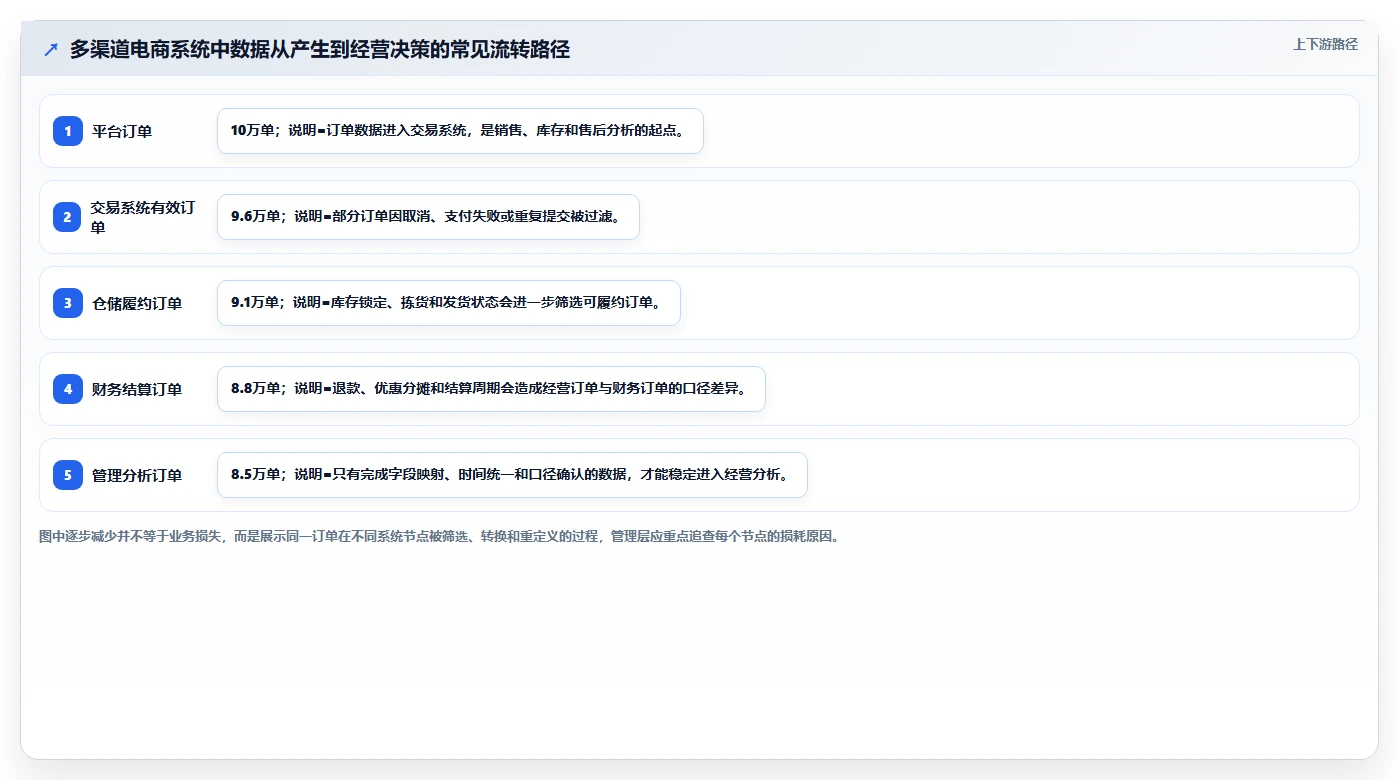This screenshot has height=780, width=1399.
Task: Click the footnote starting 图中逐步减少
Action: (440, 536)
